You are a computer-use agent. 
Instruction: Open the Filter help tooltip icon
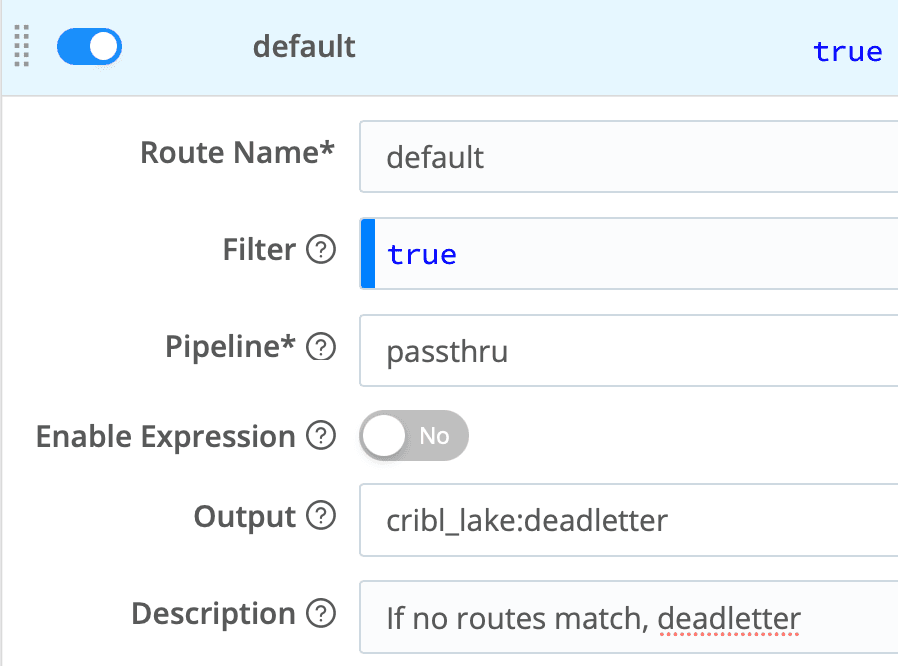click(320, 251)
